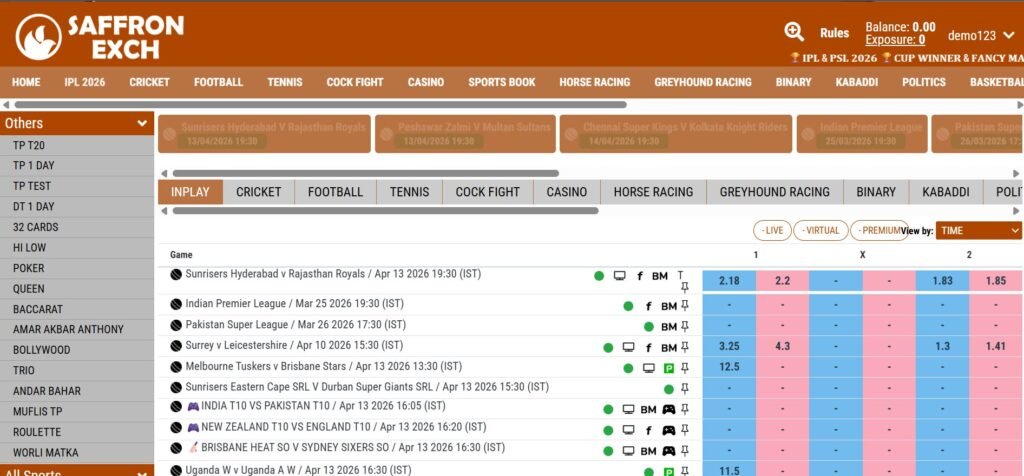The height and width of the screenshot is (476, 1024).
Task: Click the green P icon for Melbourne Tuskers match
Action: 668,368
